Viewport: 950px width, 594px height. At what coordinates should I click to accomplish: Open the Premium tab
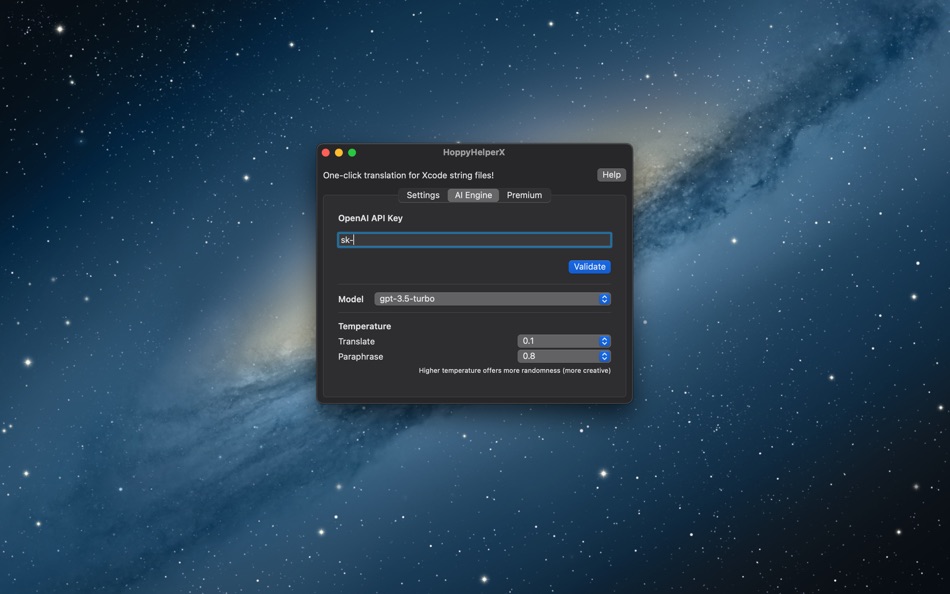pos(524,195)
